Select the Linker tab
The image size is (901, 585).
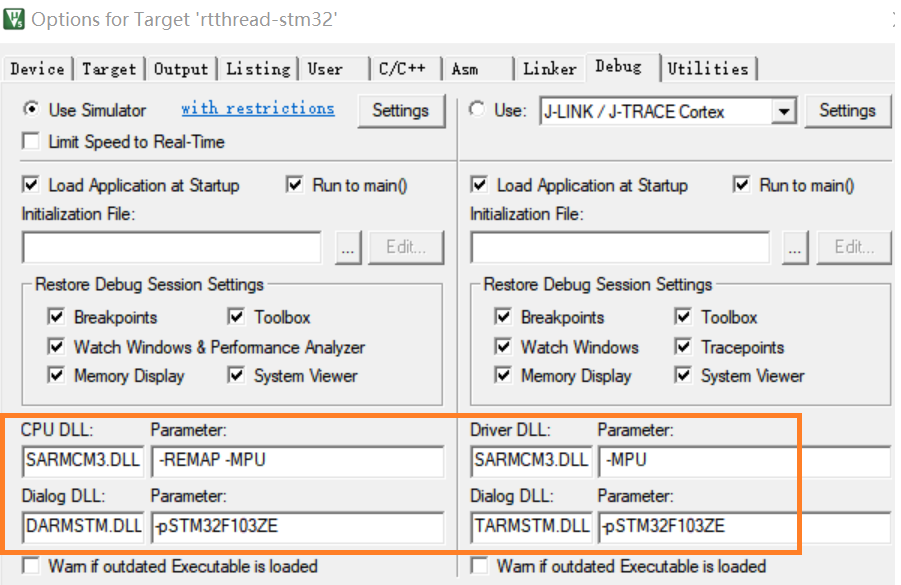point(549,69)
